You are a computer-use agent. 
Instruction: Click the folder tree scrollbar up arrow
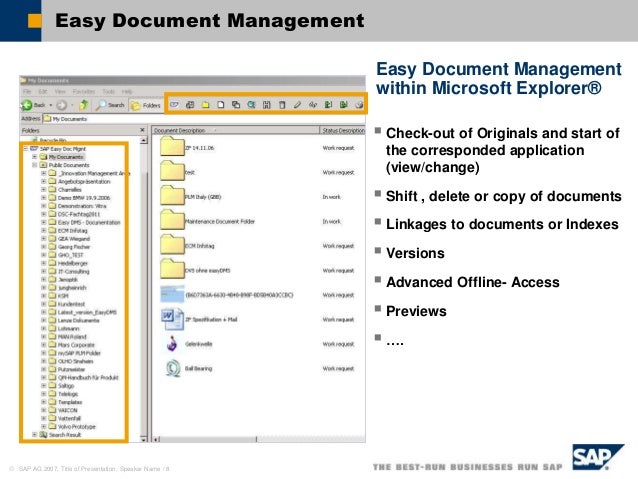click(144, 140)
